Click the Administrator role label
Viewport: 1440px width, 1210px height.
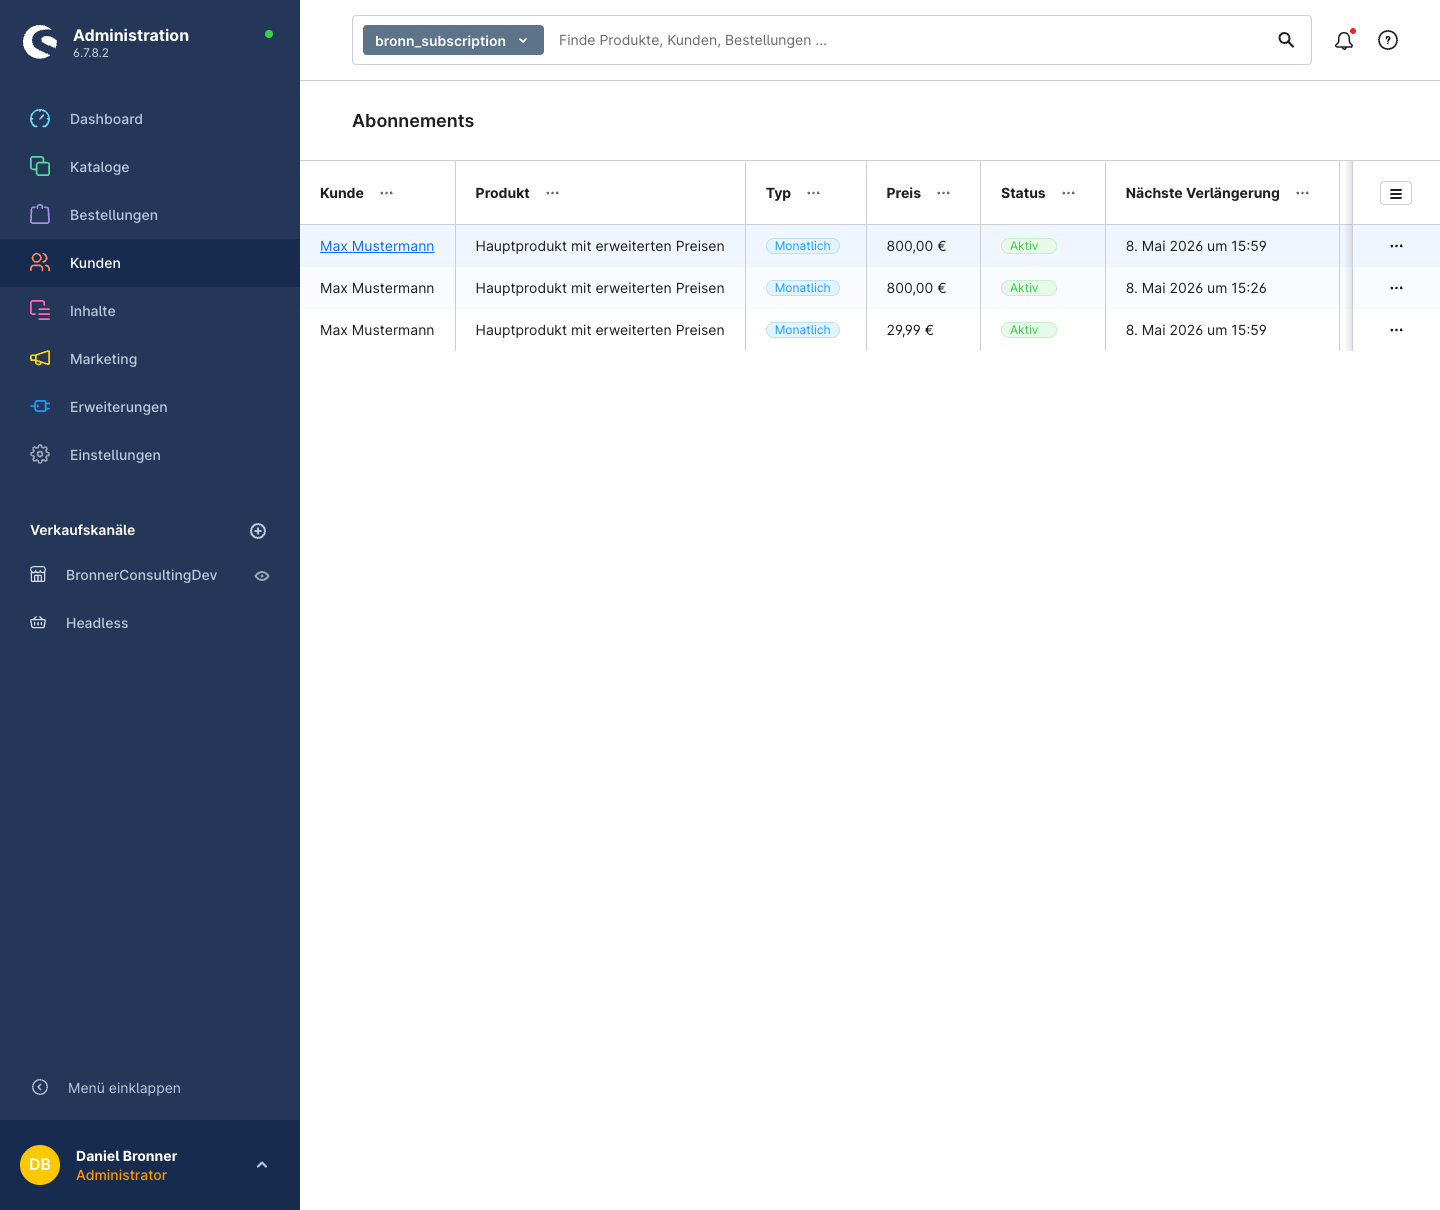pyautogui.click(x=121, y=1175)
